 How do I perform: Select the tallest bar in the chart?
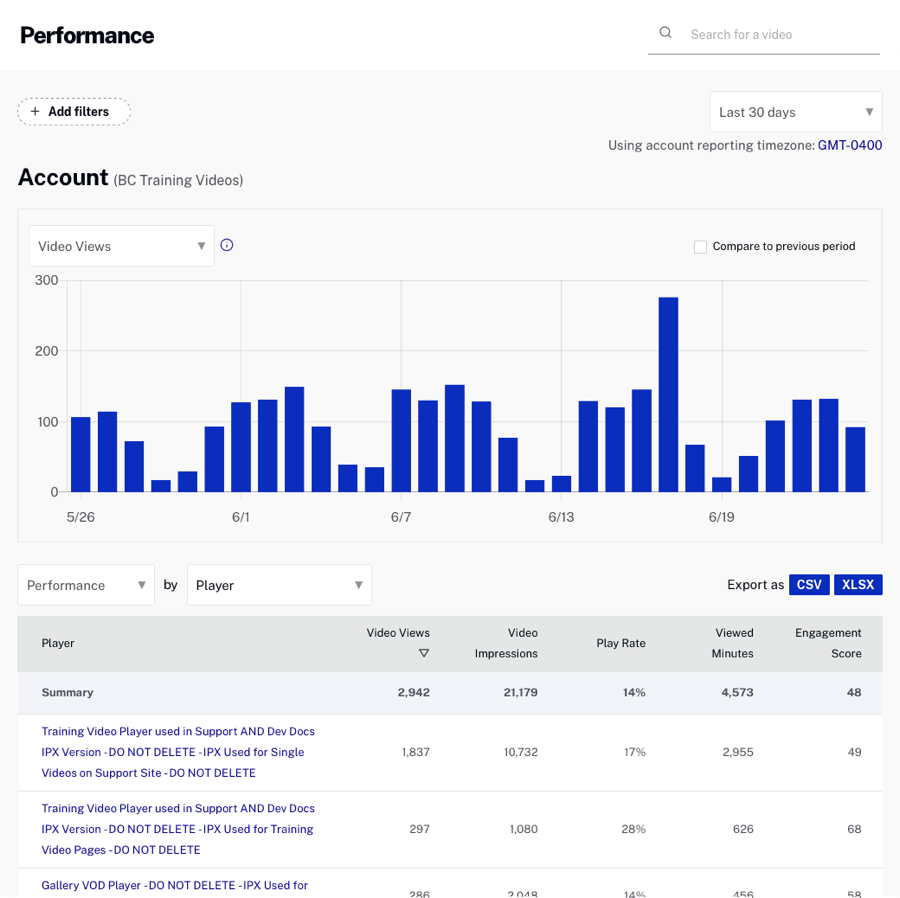click(669, 390)
